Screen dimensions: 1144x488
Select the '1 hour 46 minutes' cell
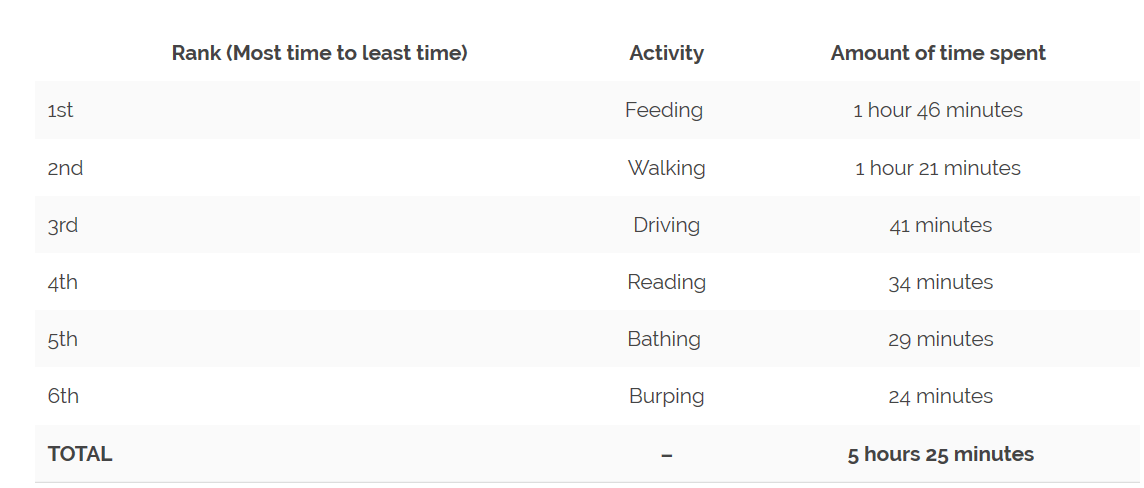pyautogui.click(x=938, y=110)
